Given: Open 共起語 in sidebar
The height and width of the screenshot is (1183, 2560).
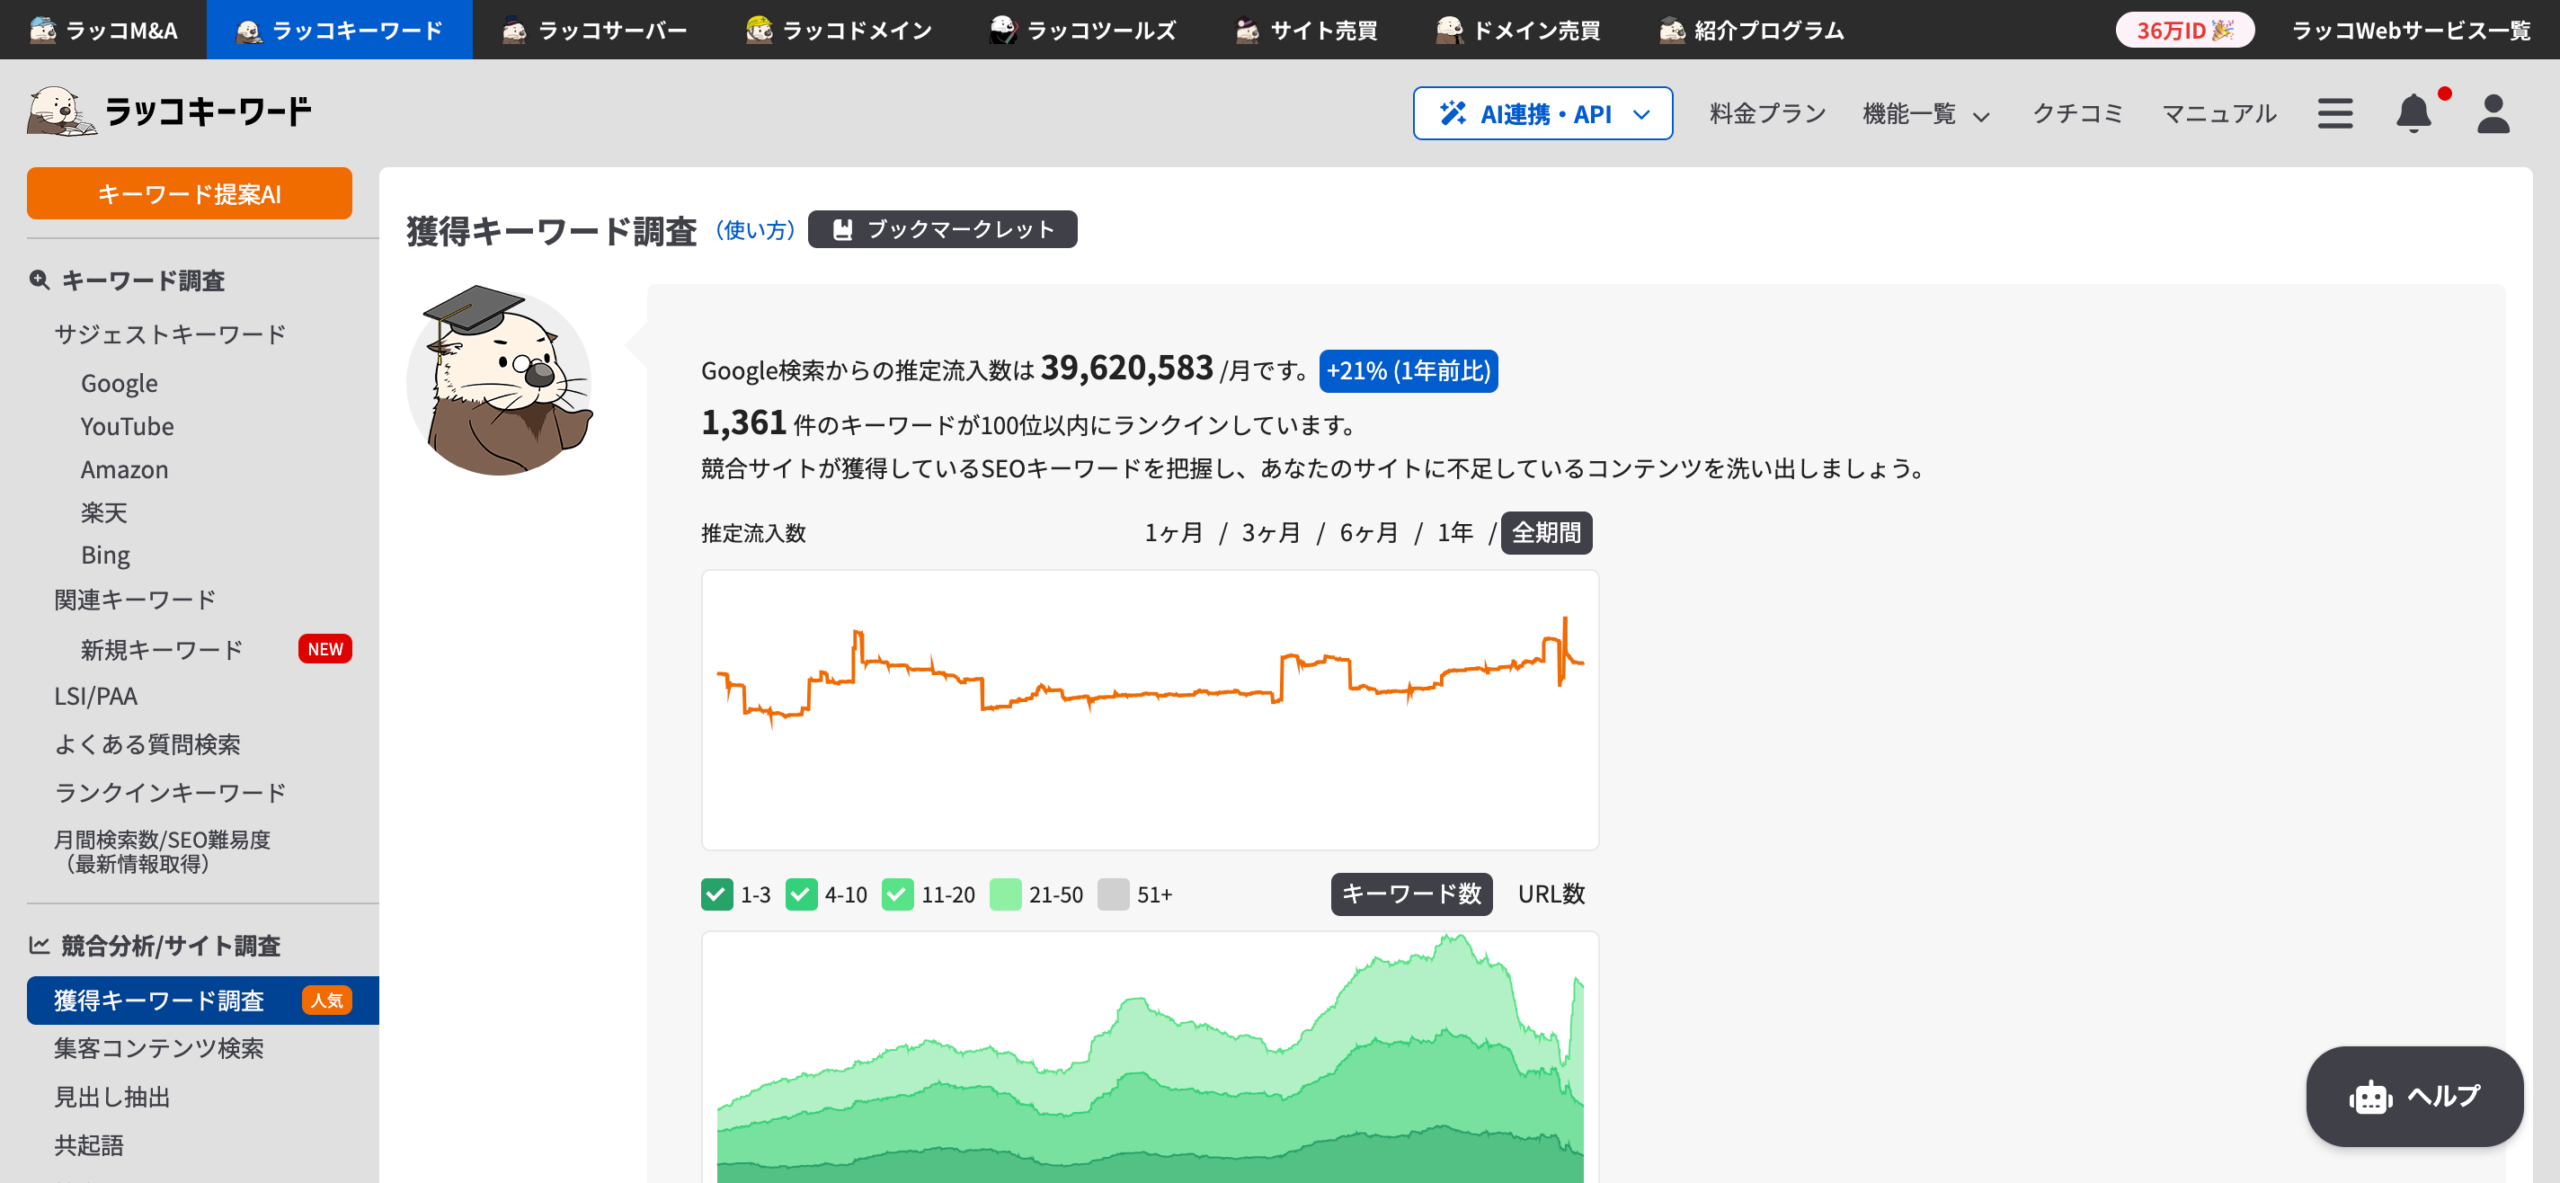Looking at the screenshot, I should pyautogui.click(x=89, y=1145).
